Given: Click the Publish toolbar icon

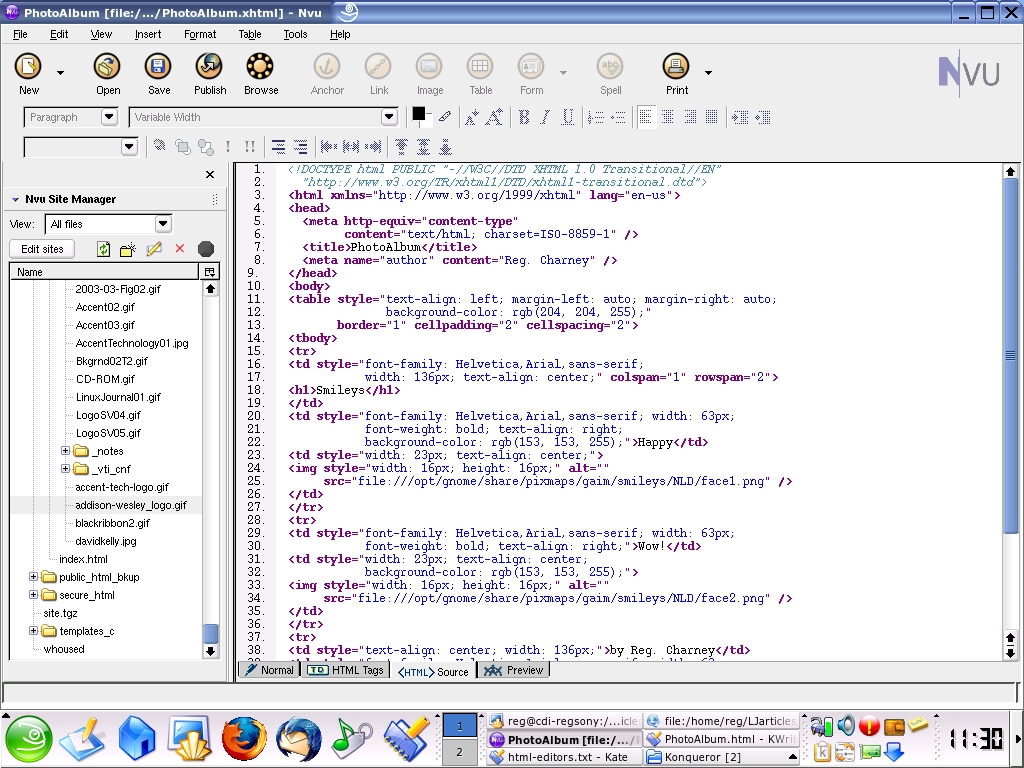Looking at the screenshot, I should click(x=209, y=68).
